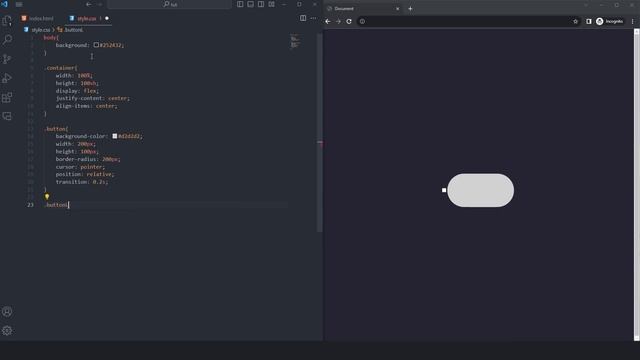The image size is (640, 360).
Task: Click the grey rounded toggle button on page
Action: pyautogui.click(x=480, y=190)
